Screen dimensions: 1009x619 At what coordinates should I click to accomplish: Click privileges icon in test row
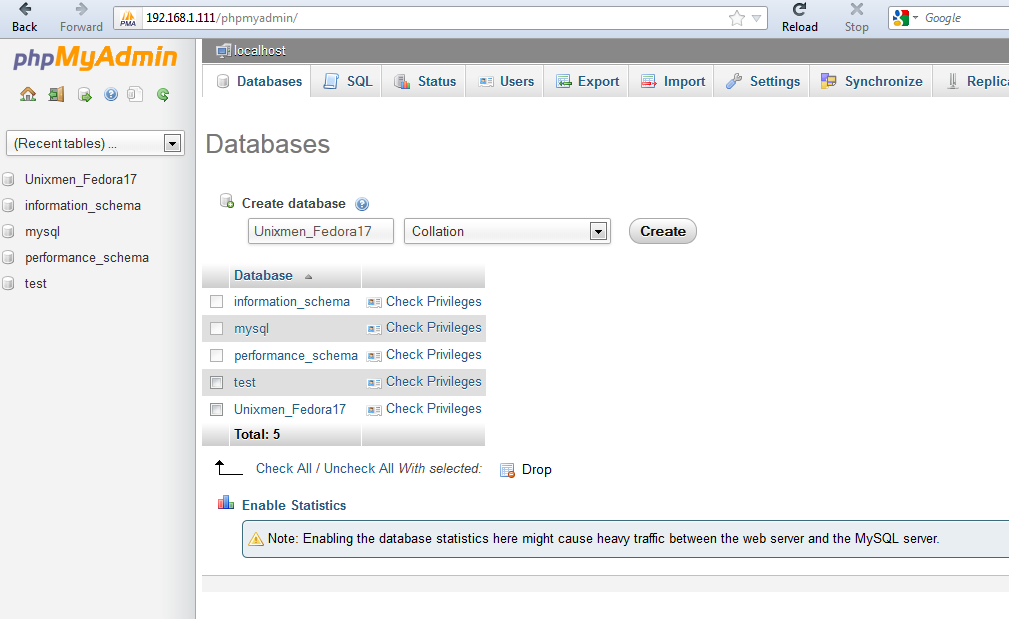[374, 383]
